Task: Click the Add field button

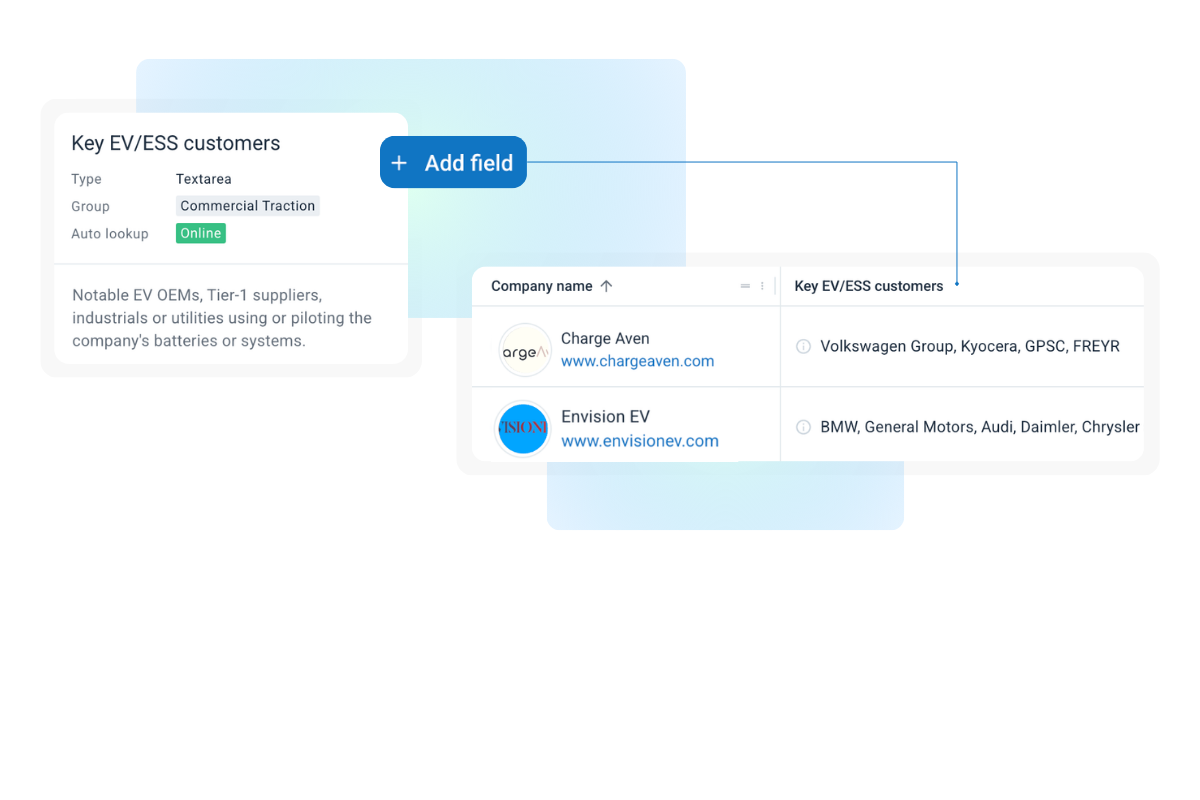Action: tap(453, 162)
